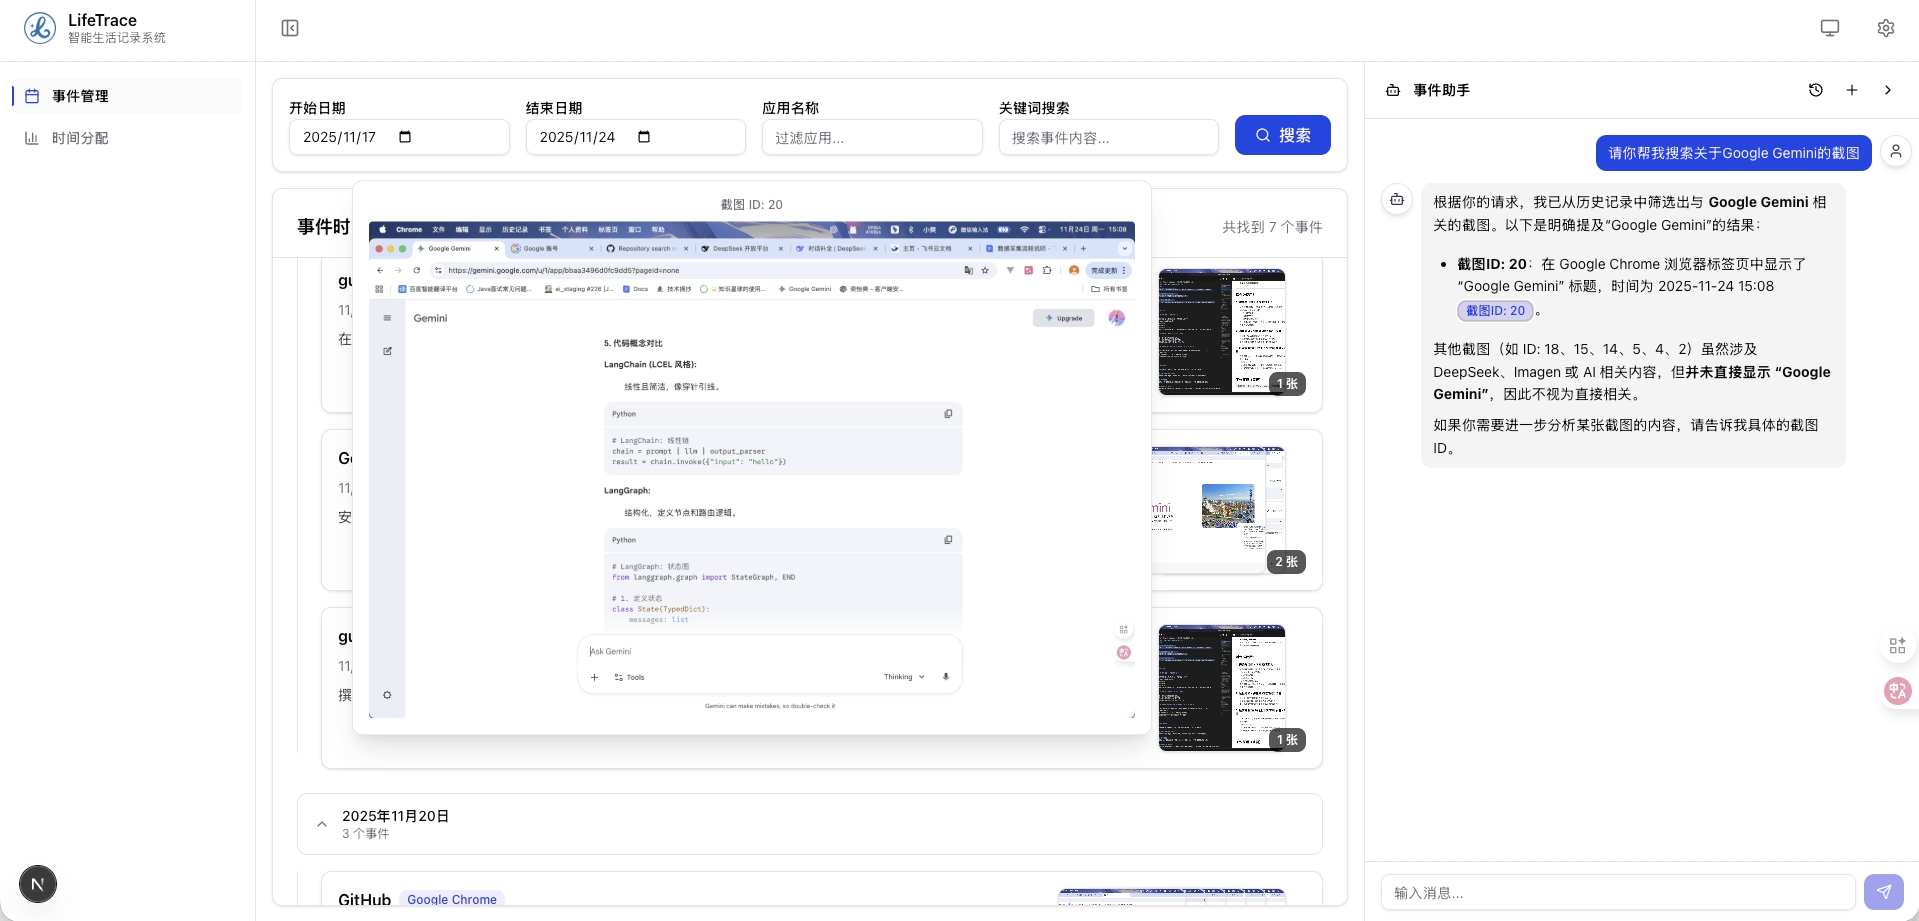Focus the 输入消息 chat input
Image resolution: width=1919 pixels, height=921 pixels.
1617,892
